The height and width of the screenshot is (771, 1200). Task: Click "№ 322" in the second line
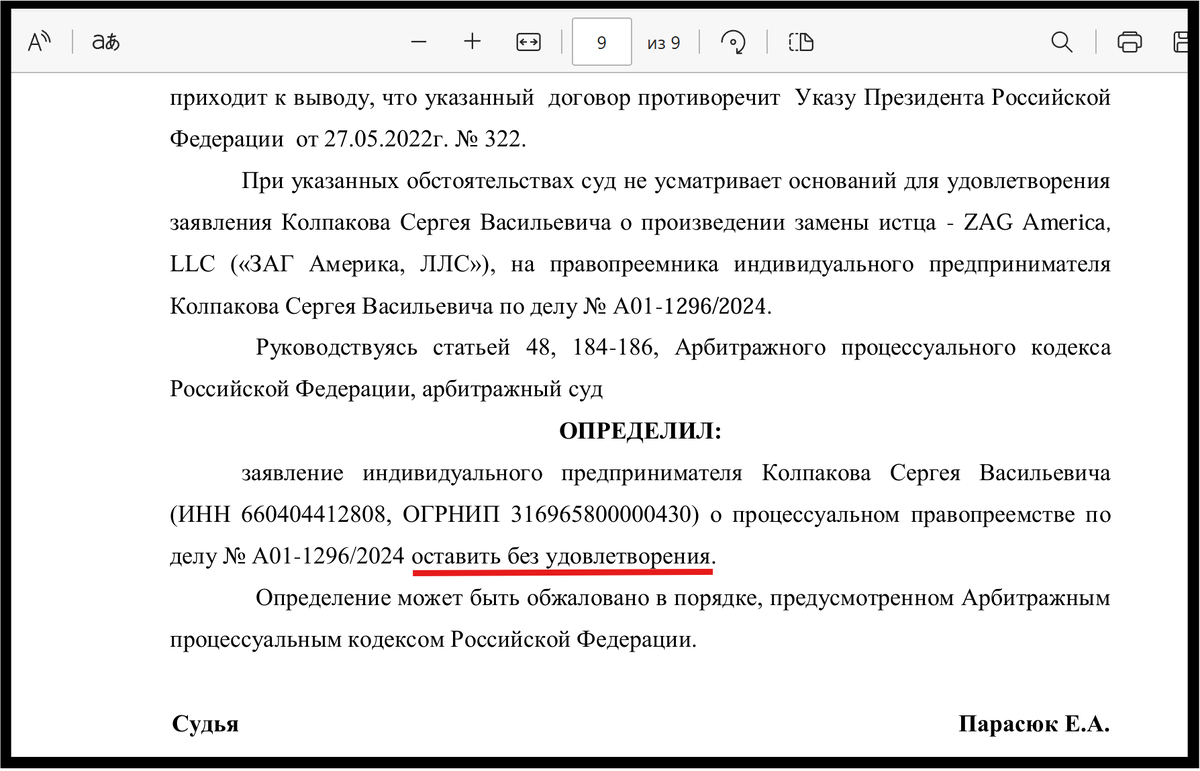[x=489, y=139]
